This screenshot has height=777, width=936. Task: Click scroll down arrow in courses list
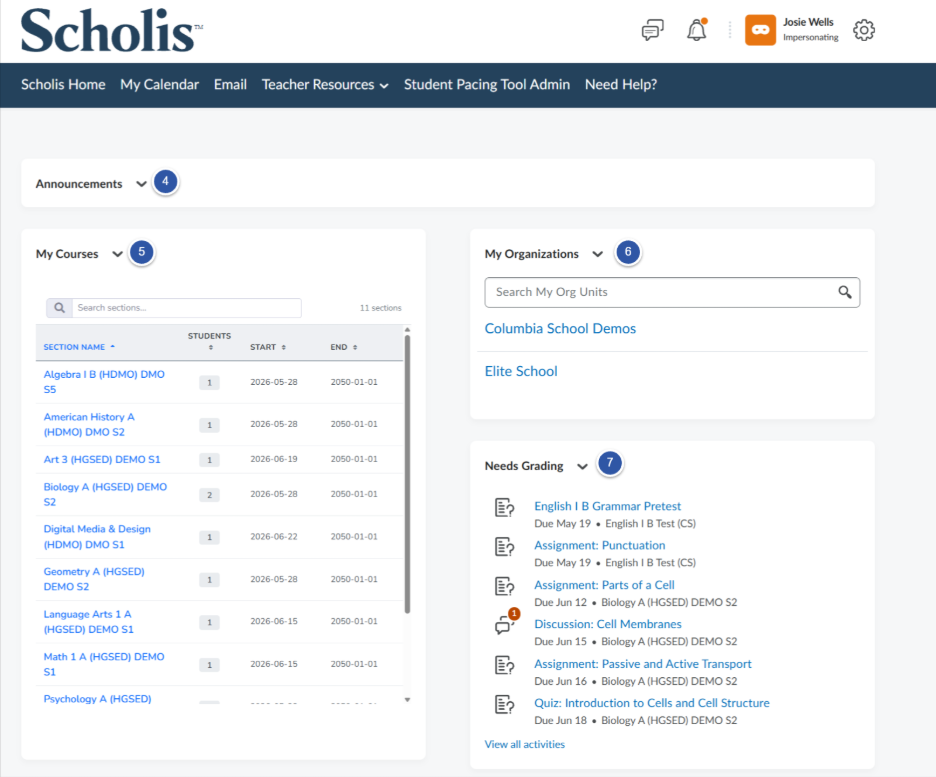[x=407, y=700]
